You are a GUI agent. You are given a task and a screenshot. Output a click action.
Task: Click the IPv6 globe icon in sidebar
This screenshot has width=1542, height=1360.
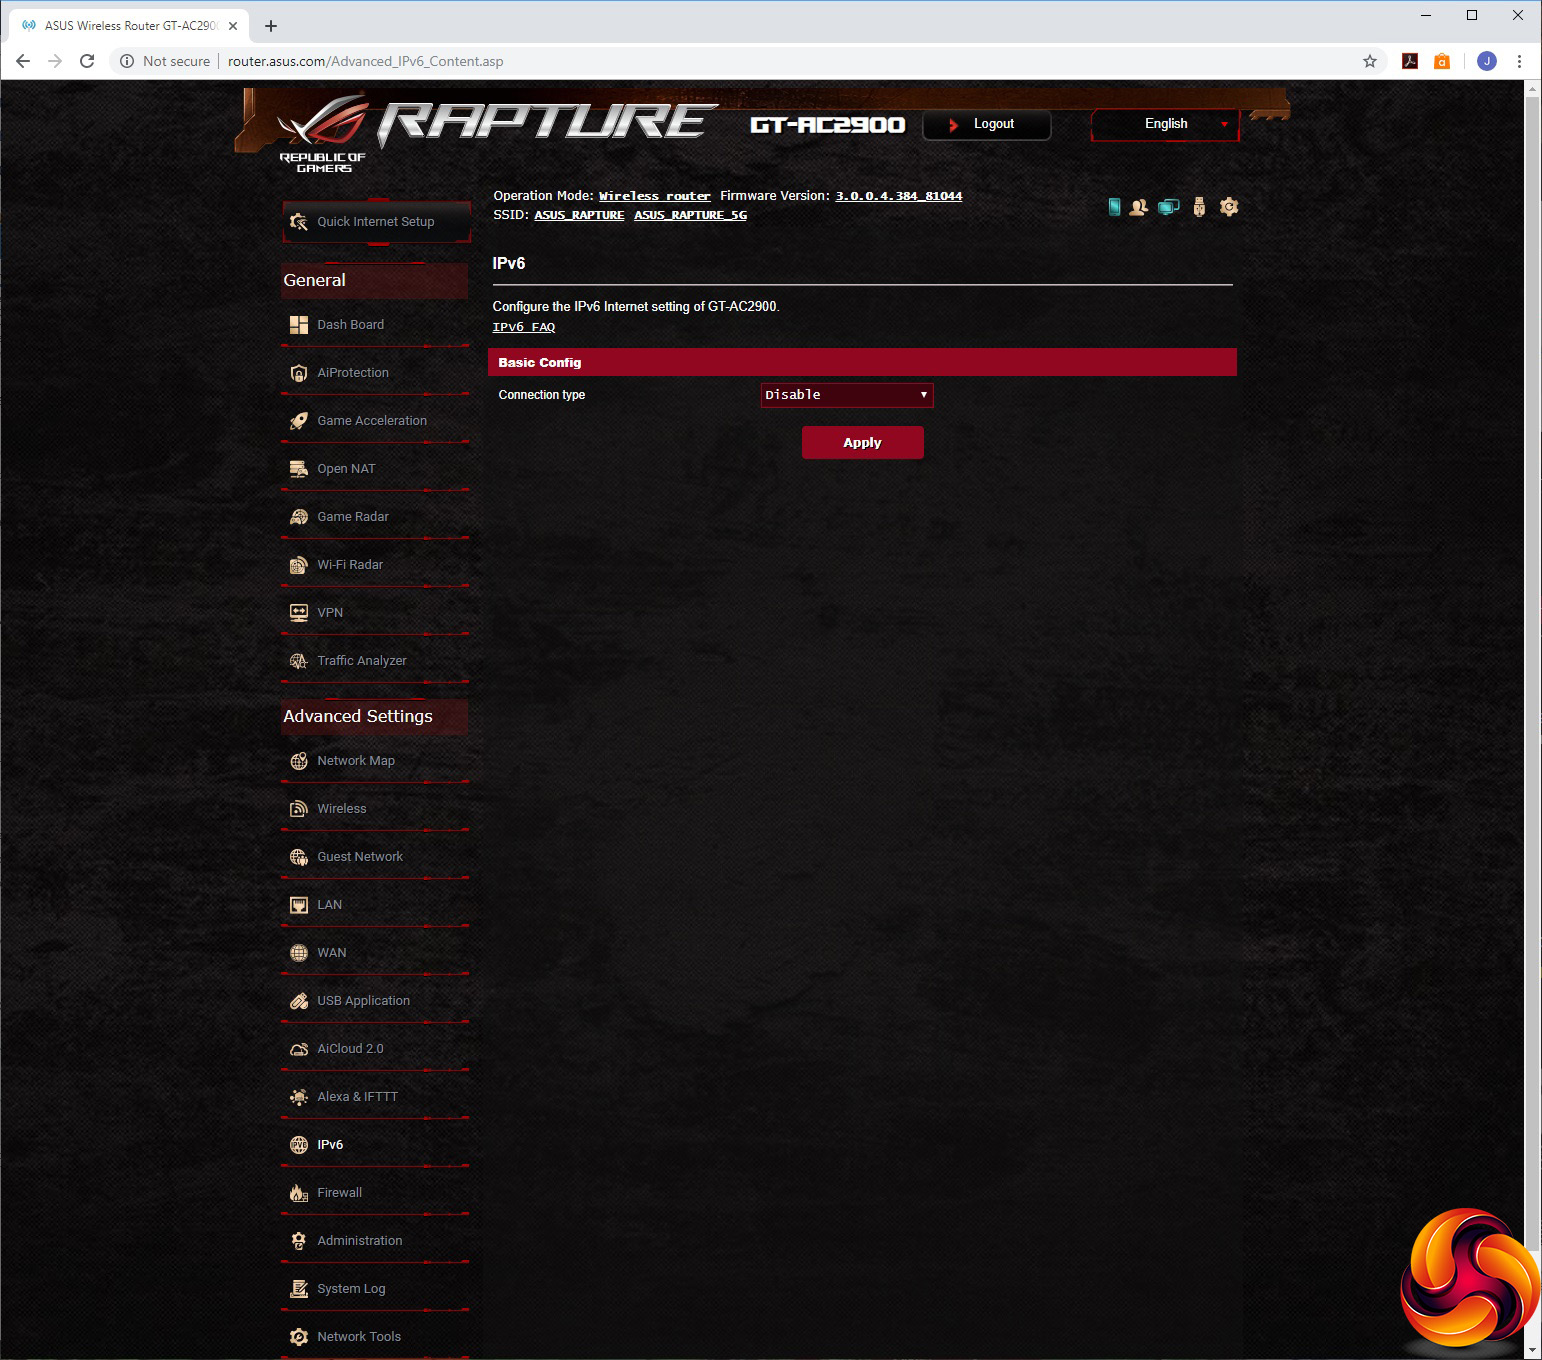[298, 1145]
